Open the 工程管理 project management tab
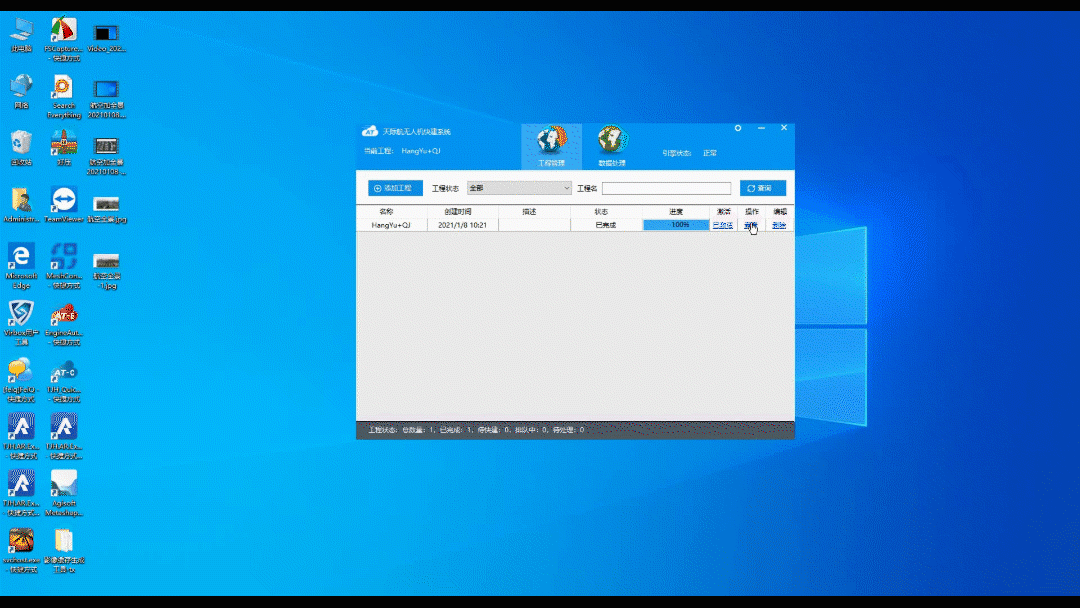The width and height of the screenshot is (1080, 608). [x=551, y=146]
